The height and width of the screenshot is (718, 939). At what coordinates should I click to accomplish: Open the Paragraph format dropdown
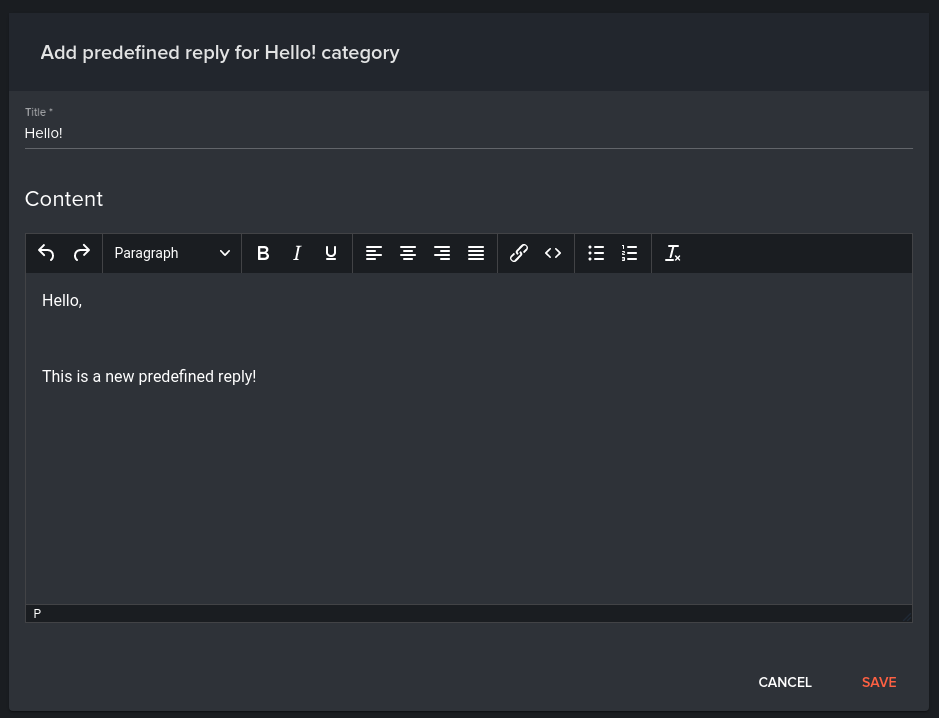pyautogui.click(x=172, y=253)
